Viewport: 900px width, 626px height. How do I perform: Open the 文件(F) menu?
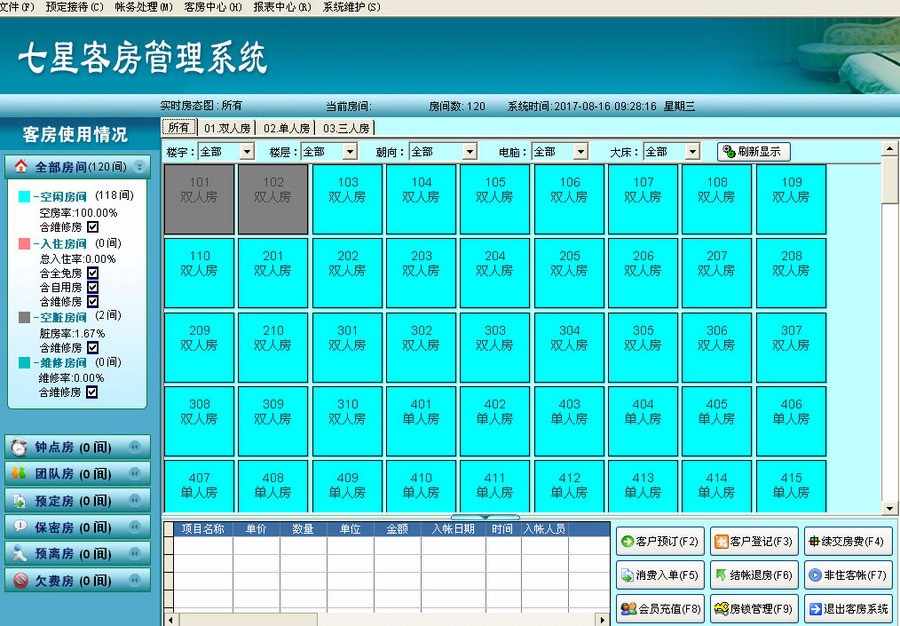point(17,7)
